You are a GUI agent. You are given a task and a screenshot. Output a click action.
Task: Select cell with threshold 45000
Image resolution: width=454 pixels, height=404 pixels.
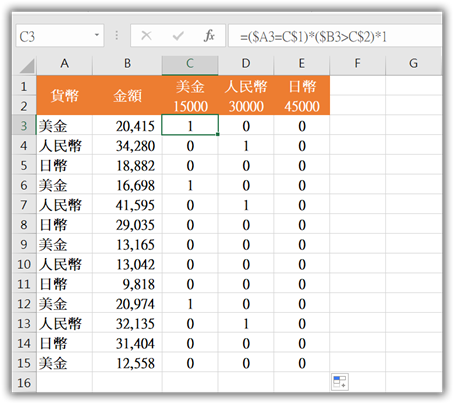click(302, 106)
